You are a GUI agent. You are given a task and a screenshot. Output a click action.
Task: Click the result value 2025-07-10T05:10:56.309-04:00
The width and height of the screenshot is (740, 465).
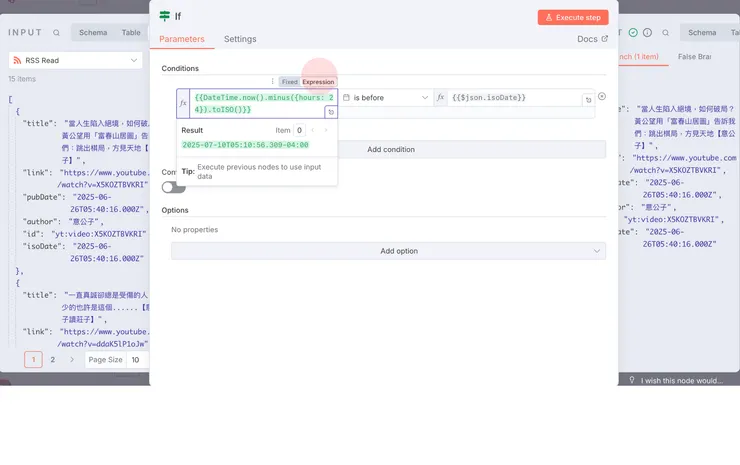coord(245,145)
